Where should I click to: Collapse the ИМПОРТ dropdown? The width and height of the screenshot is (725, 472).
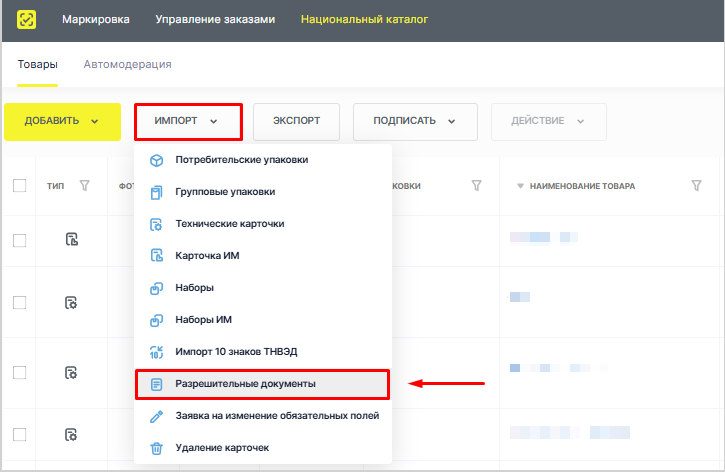tap(188, 122)
